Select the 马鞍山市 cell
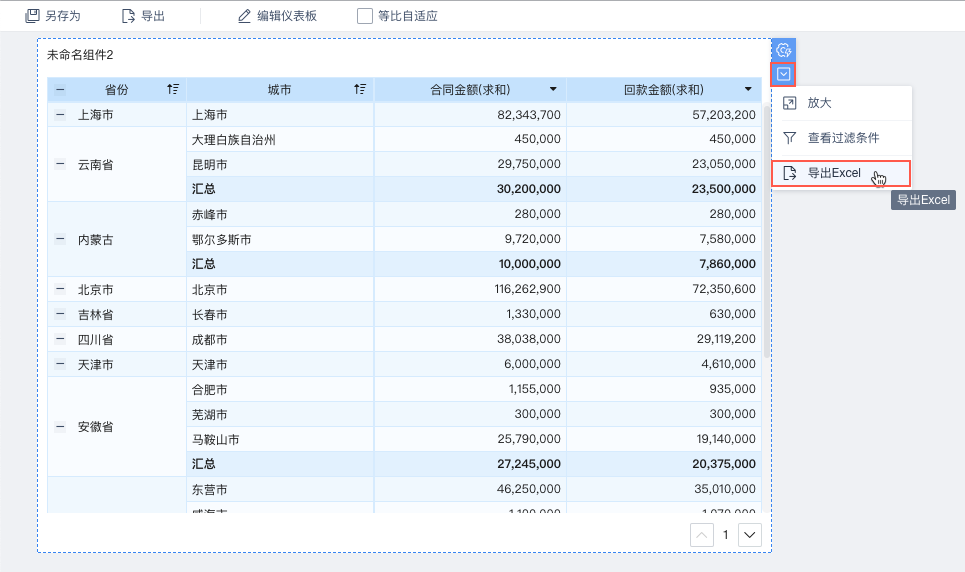This screenshot has width=965, height=572. [x=280, y=440]
